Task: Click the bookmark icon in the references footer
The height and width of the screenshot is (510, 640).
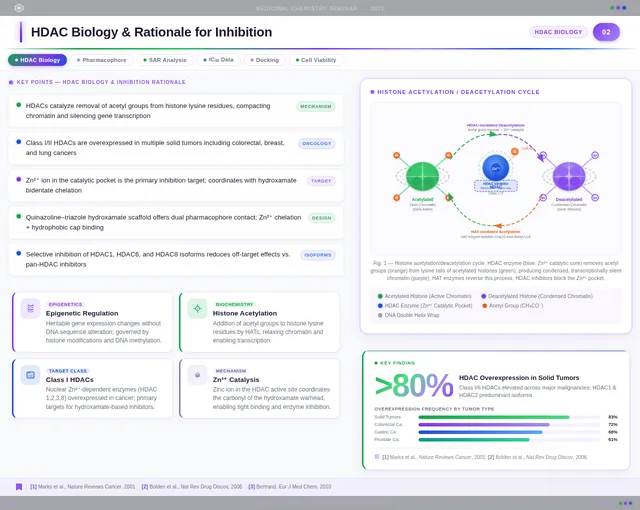Action: pos(19,486)
